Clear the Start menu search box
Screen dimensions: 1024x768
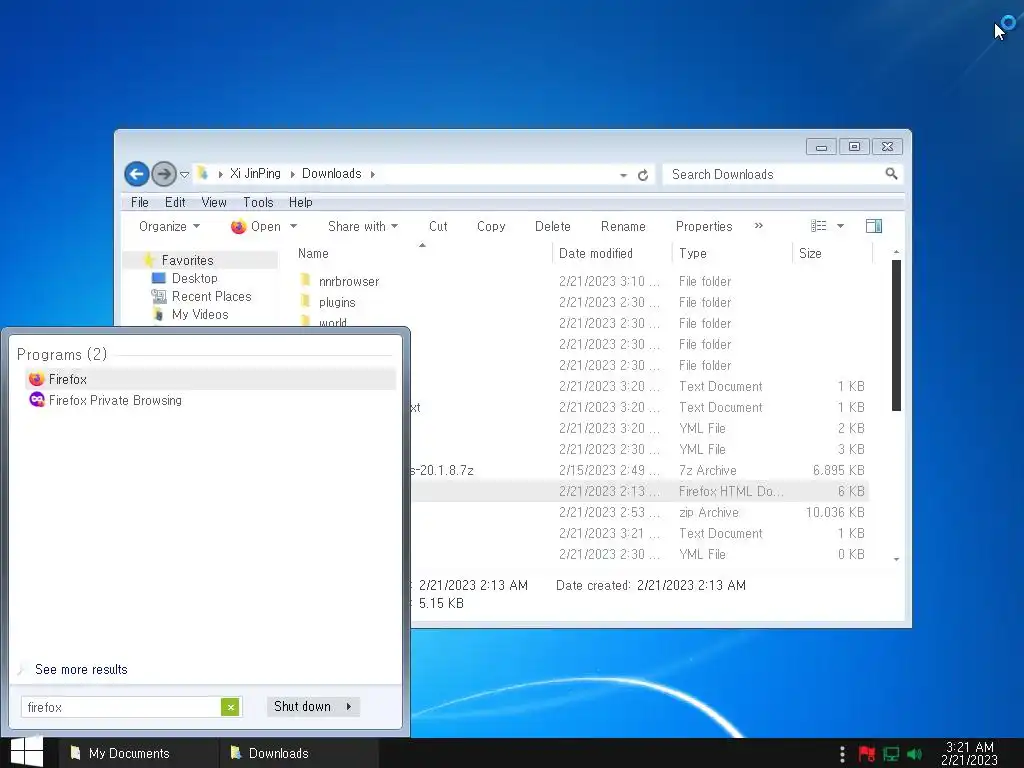230,707
